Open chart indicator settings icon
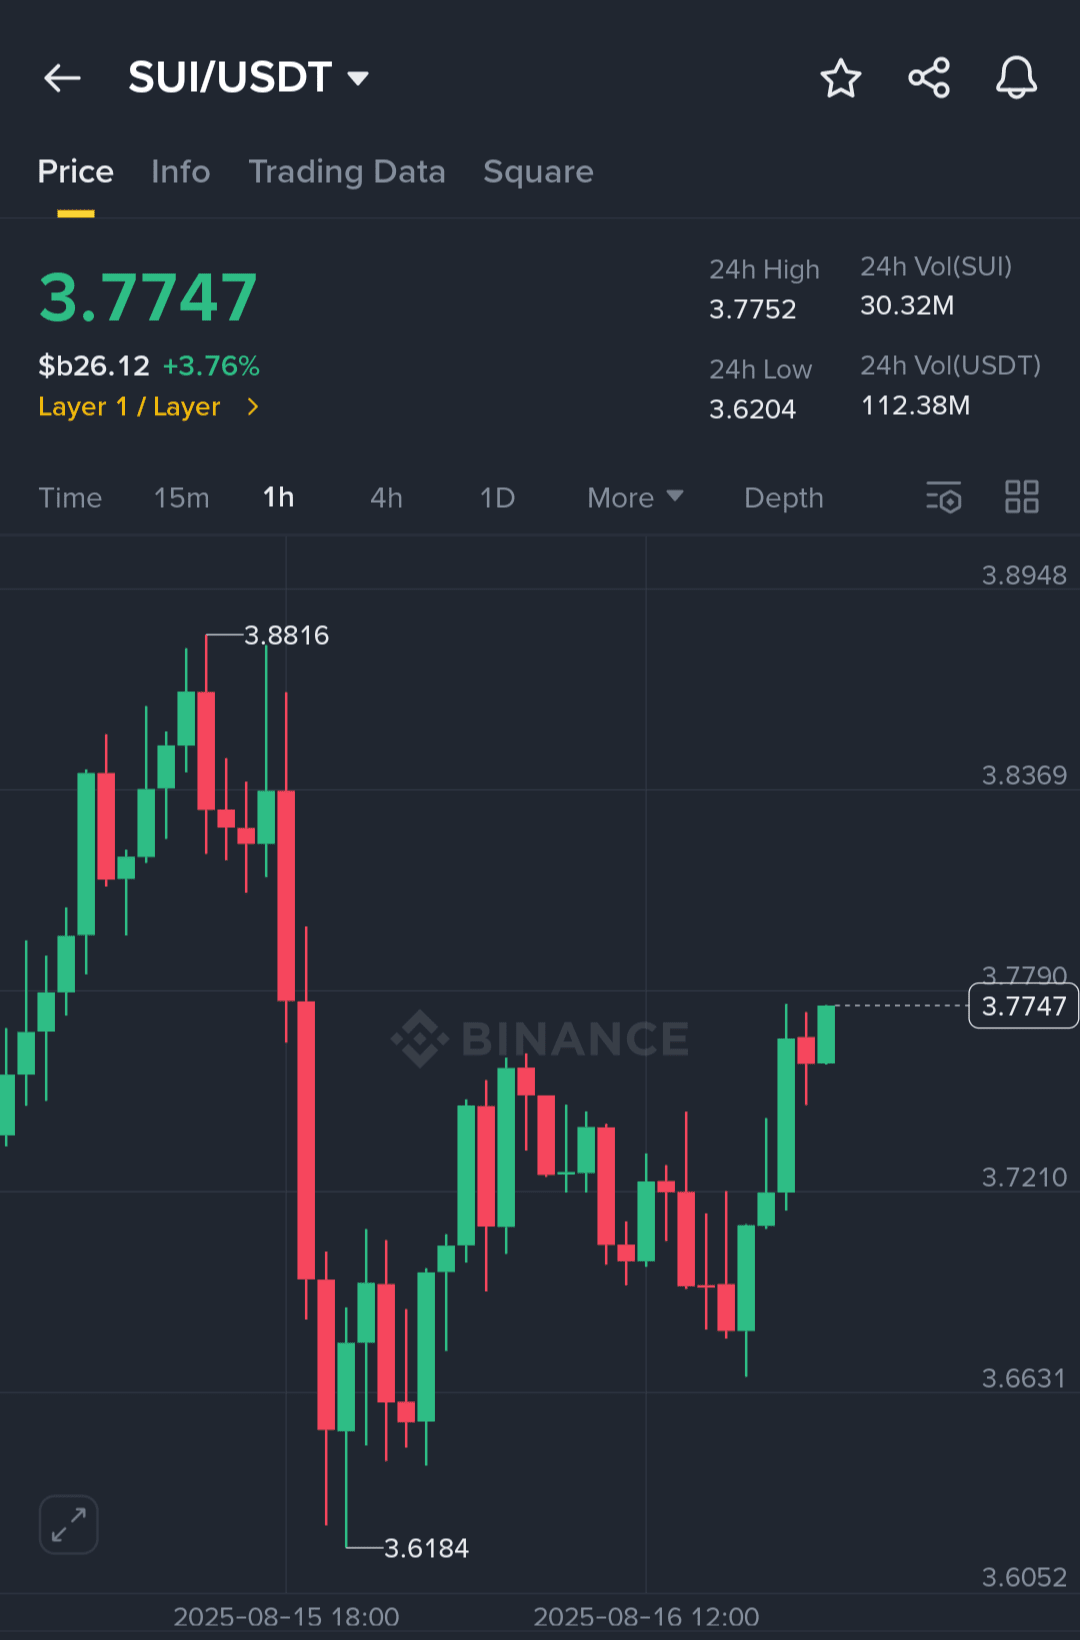Screen dimensions: 1080x1640 coord(943,497)
